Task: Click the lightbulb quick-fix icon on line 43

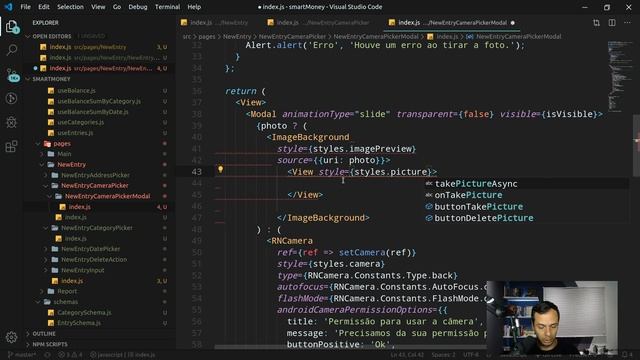Action: coord(220,169)
